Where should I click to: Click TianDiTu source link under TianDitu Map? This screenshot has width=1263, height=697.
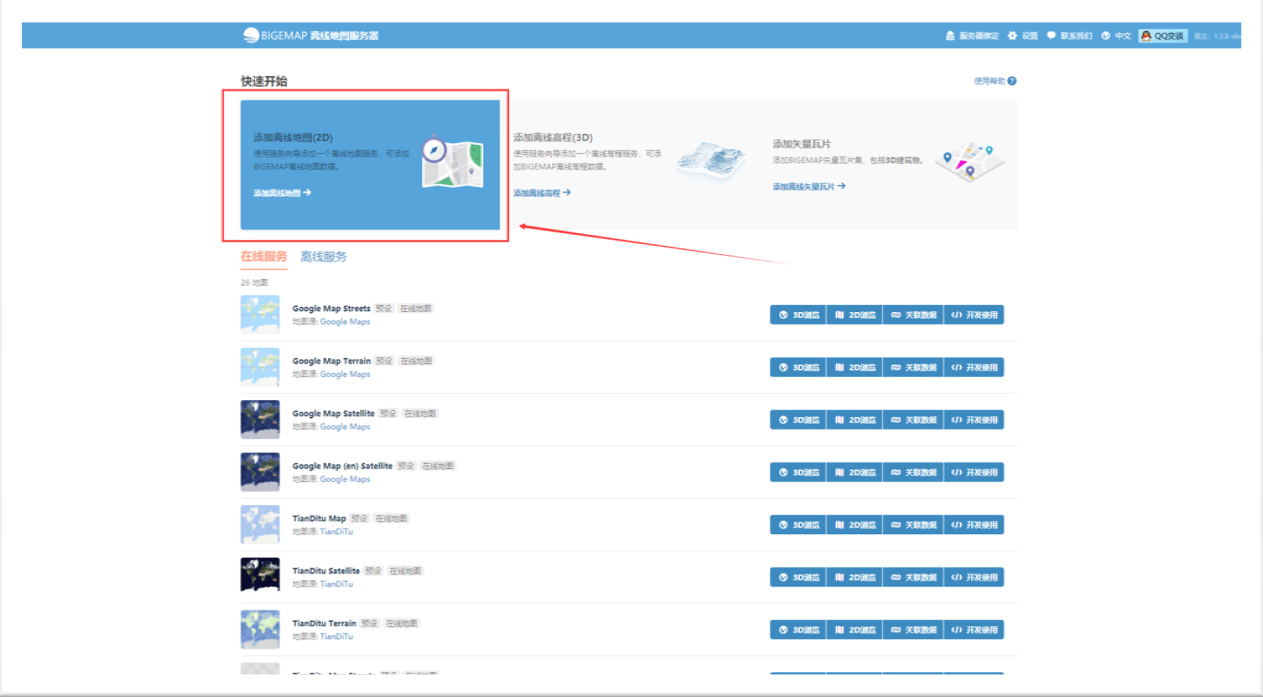[x=336, y=532]
